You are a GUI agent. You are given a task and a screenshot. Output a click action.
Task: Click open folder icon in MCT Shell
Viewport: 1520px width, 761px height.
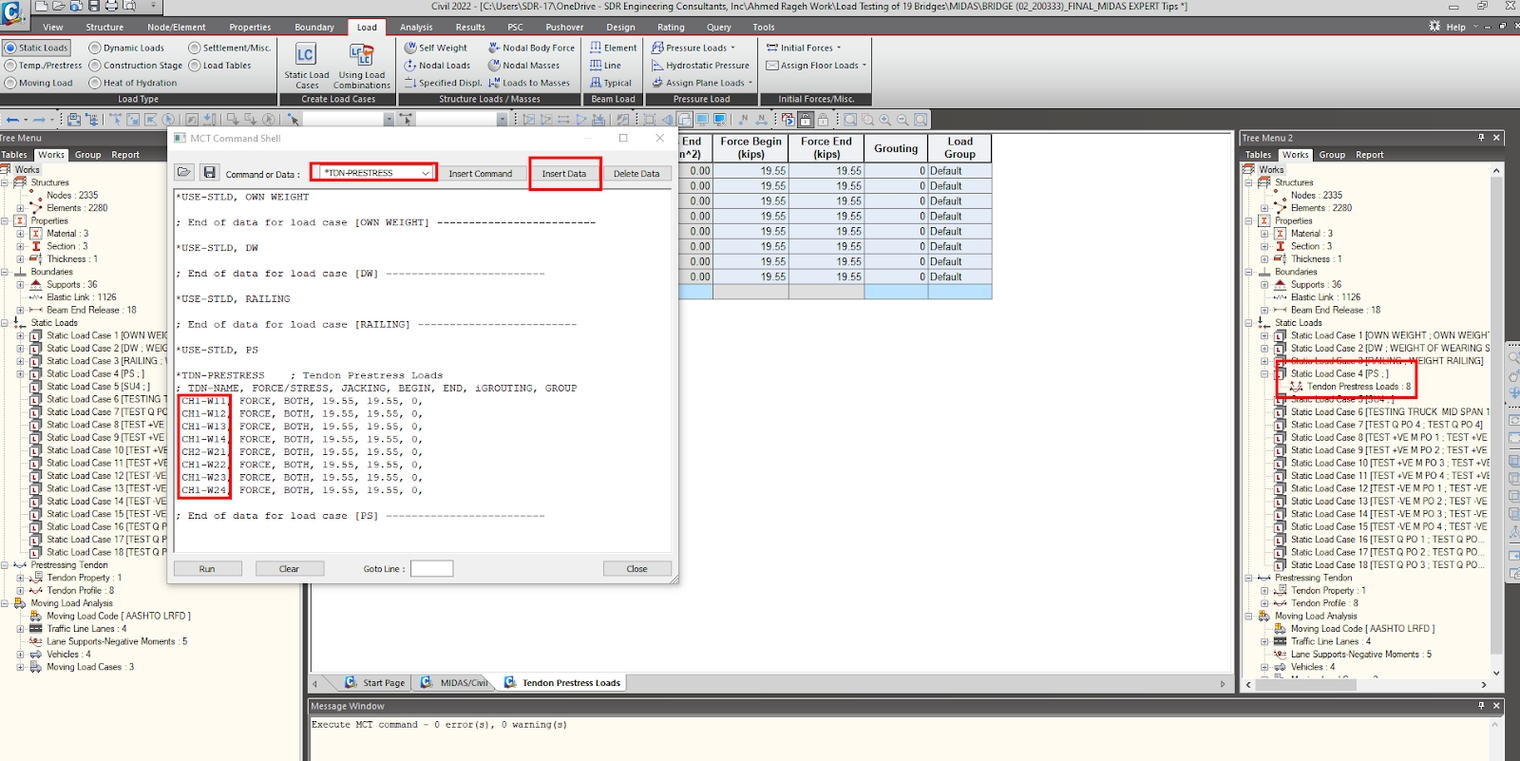click(184, 173)
